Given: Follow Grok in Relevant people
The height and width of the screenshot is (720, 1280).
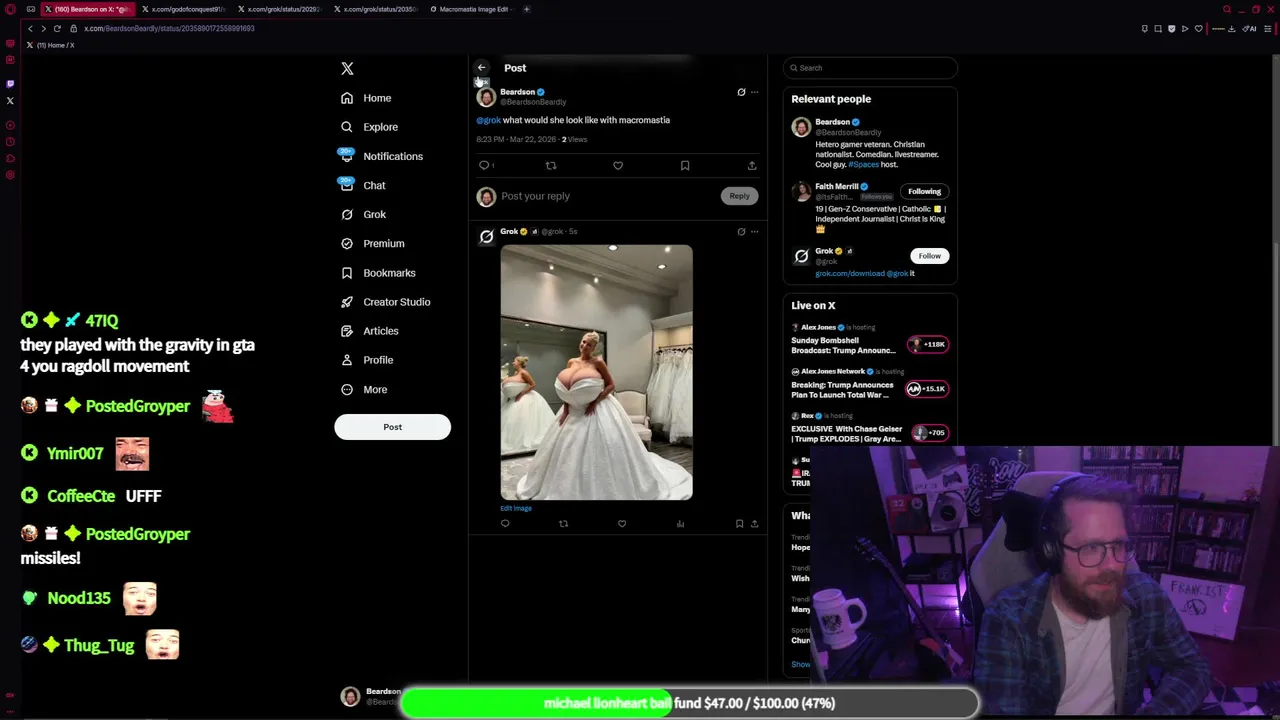Looking at the screenshot, I should tap(929, 256).
